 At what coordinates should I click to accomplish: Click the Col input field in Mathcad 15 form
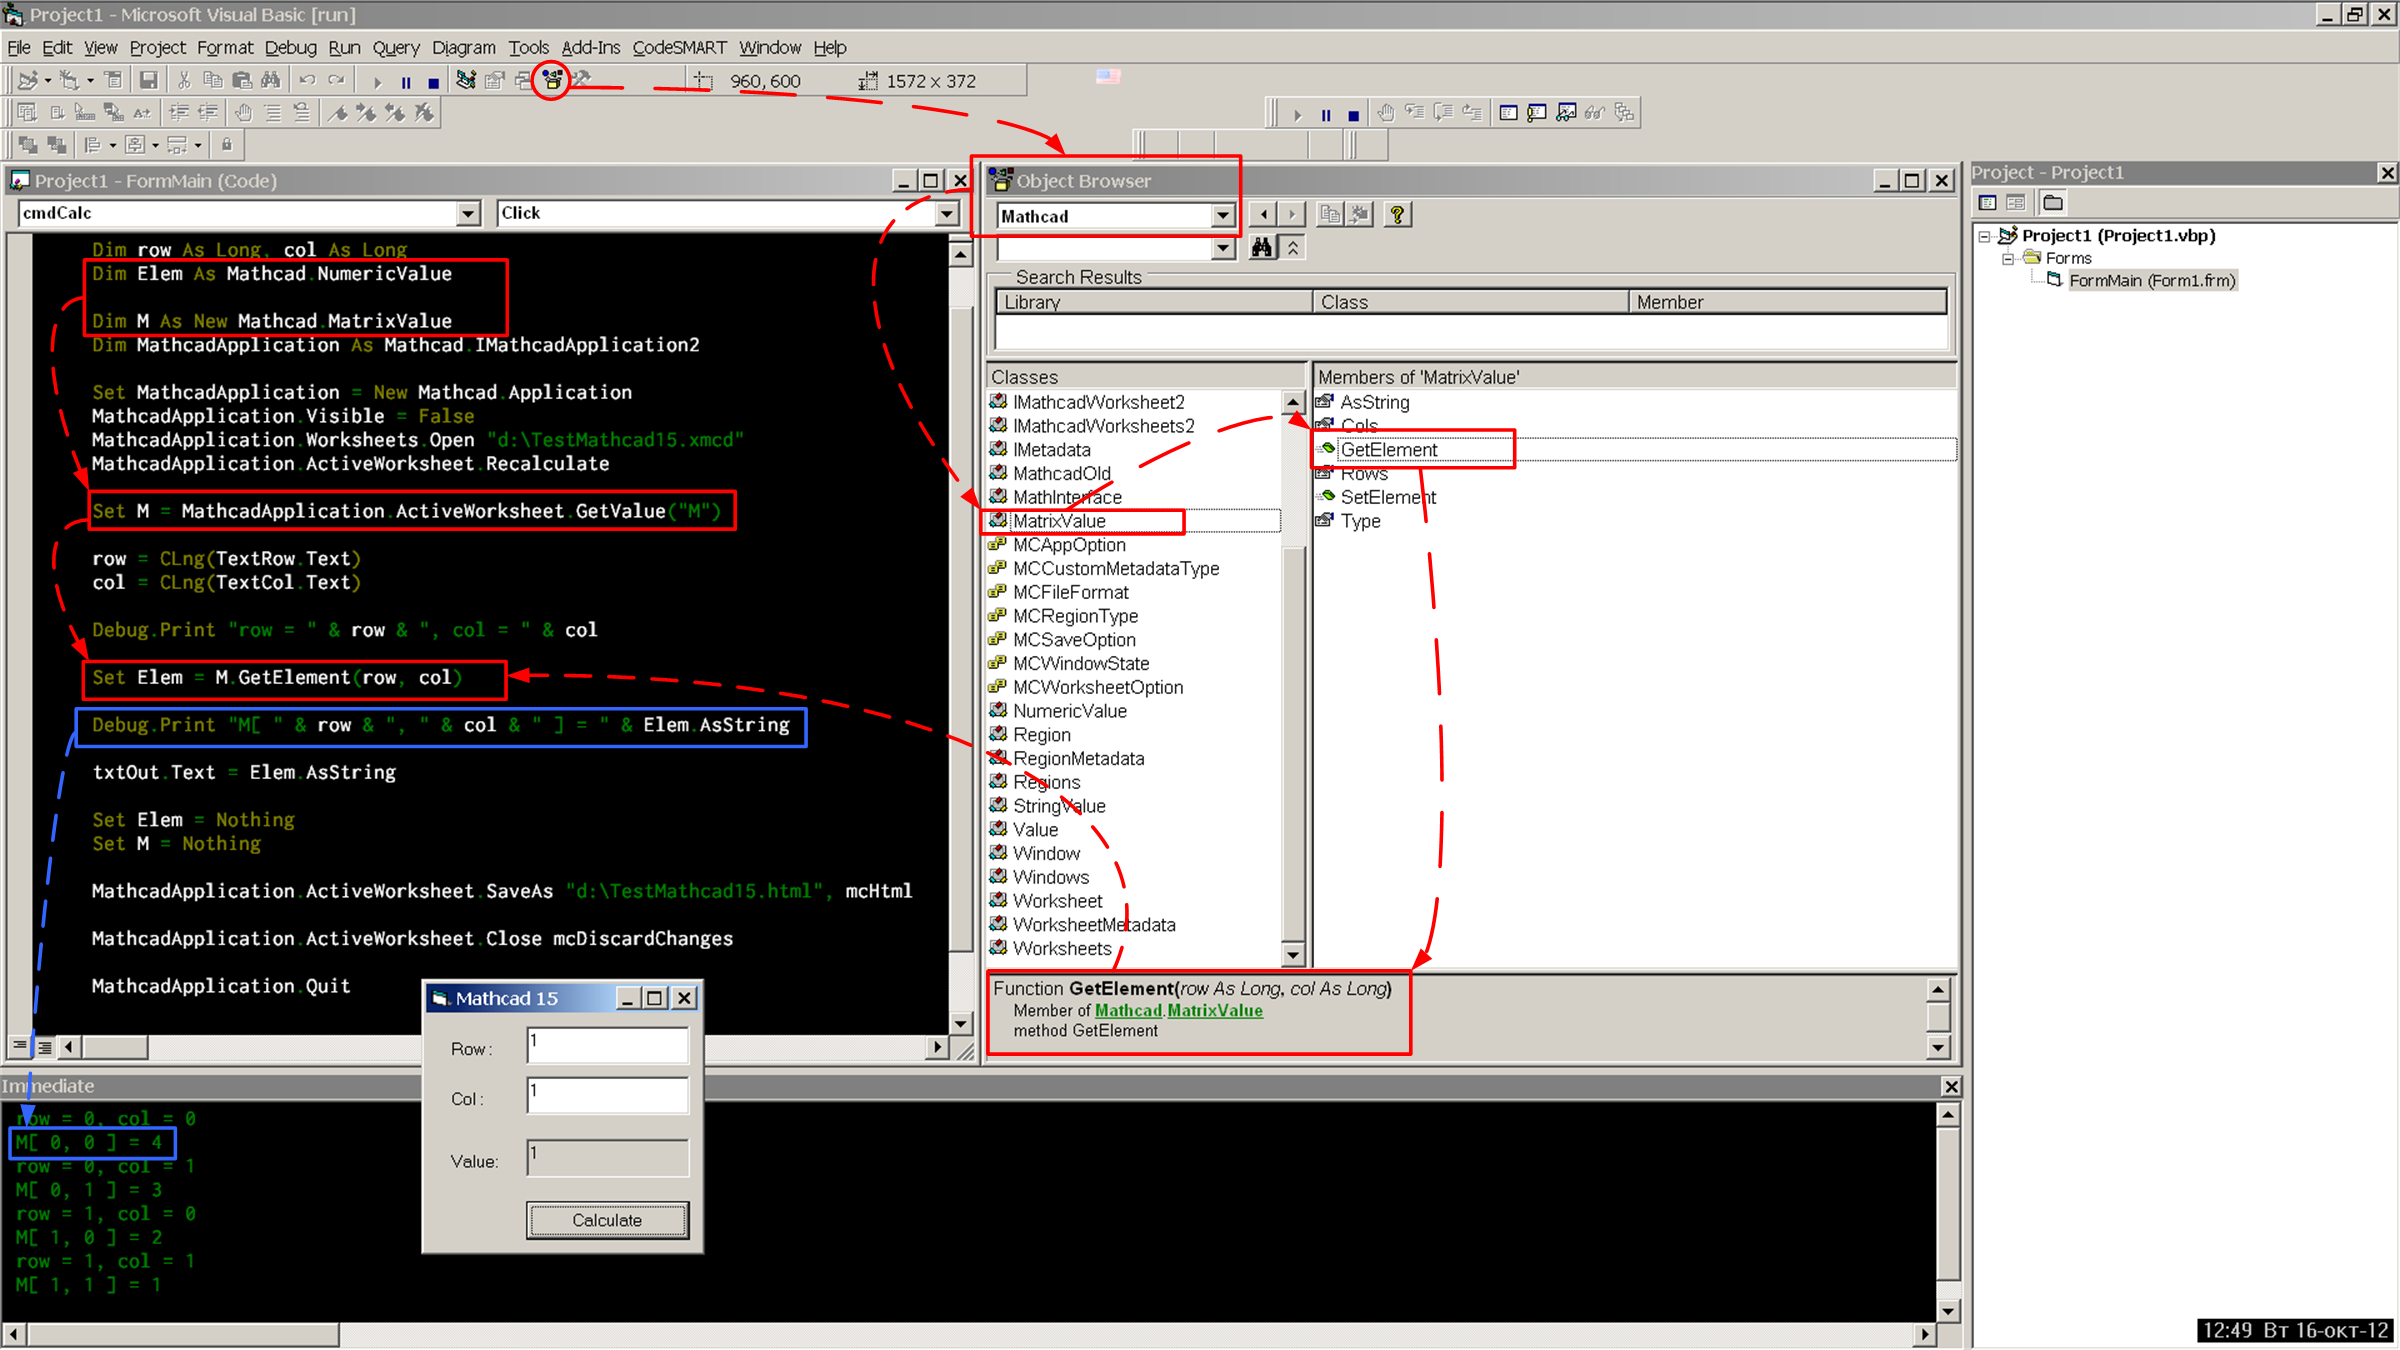click(608, 1095)
